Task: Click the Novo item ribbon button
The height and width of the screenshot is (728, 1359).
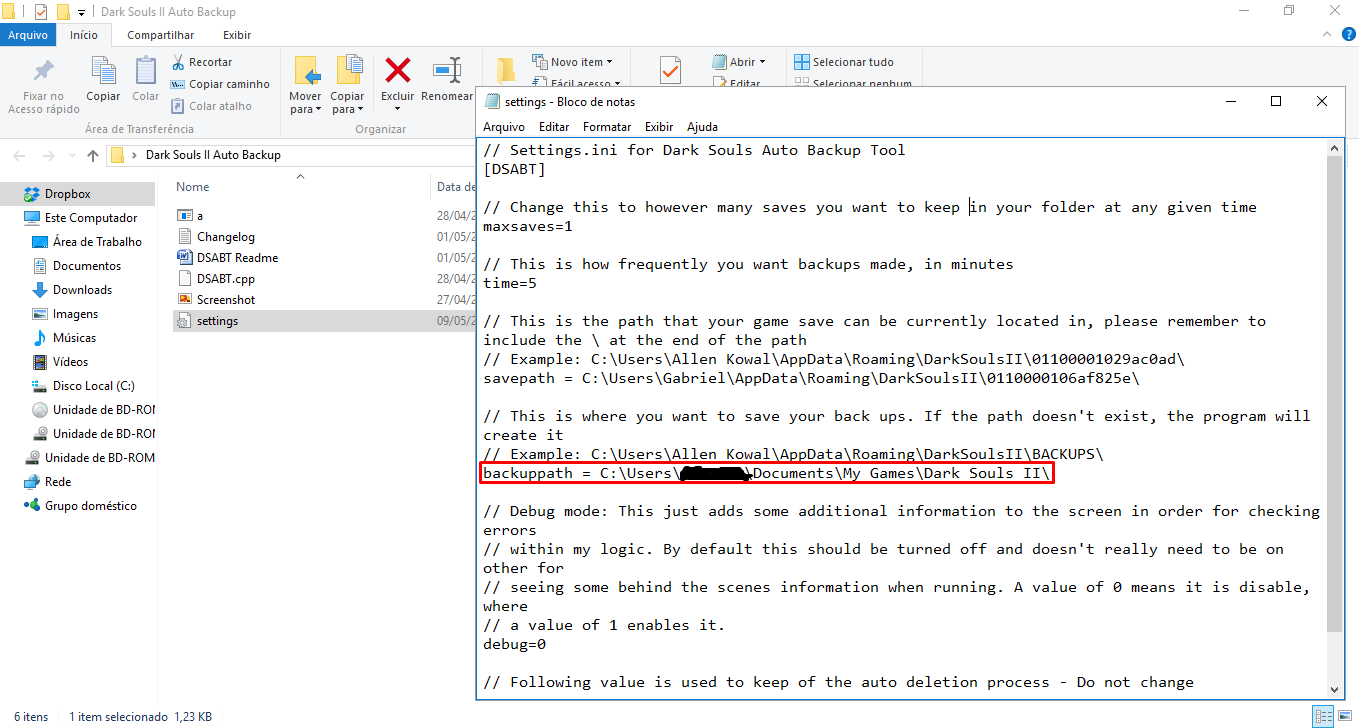Action: click(x=572, y=62)
